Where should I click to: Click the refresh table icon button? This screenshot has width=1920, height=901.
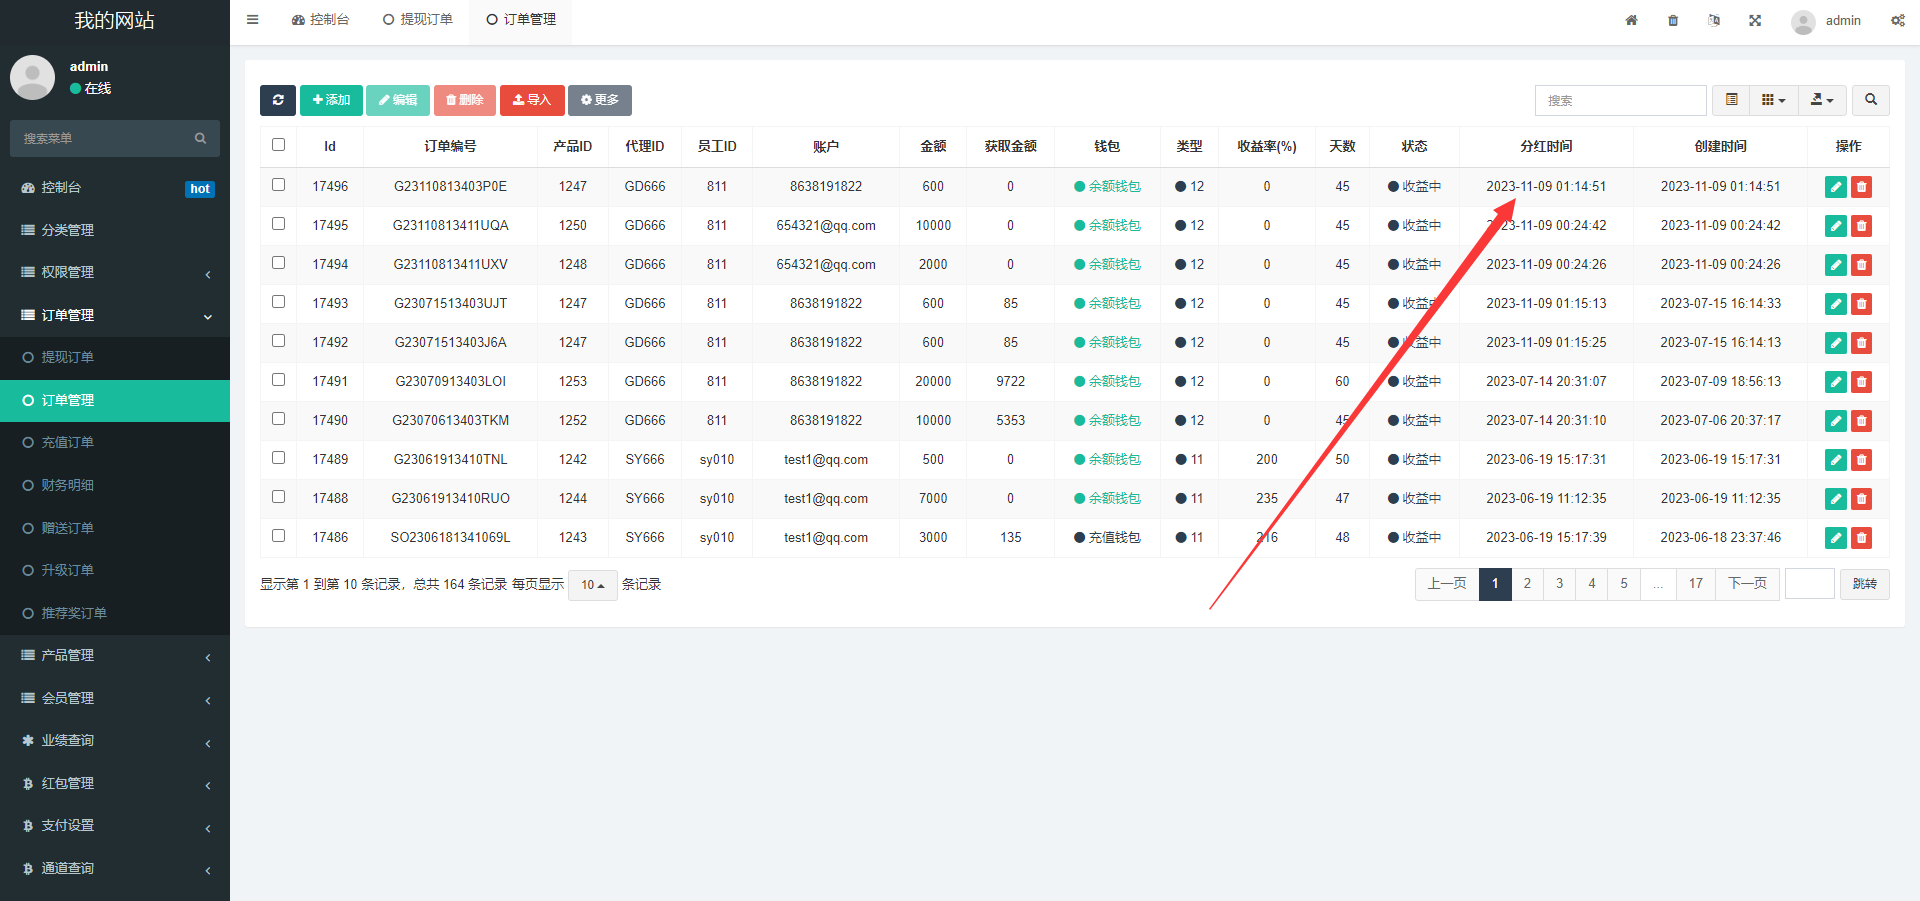click(x=278, y=100)
